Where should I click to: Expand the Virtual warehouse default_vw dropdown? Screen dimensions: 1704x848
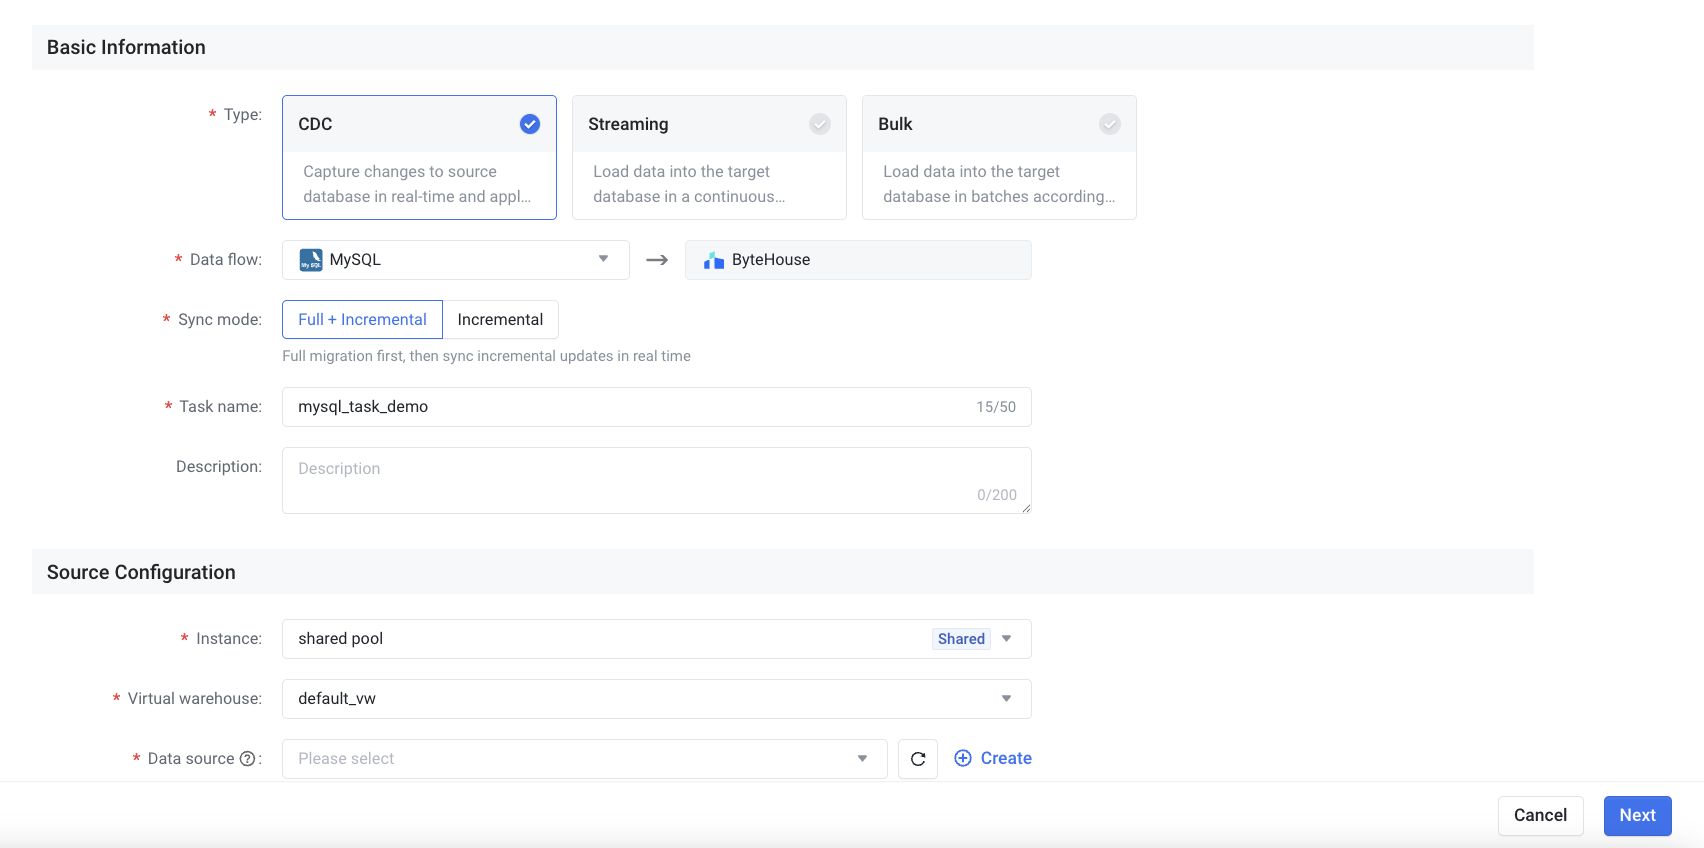656,699
